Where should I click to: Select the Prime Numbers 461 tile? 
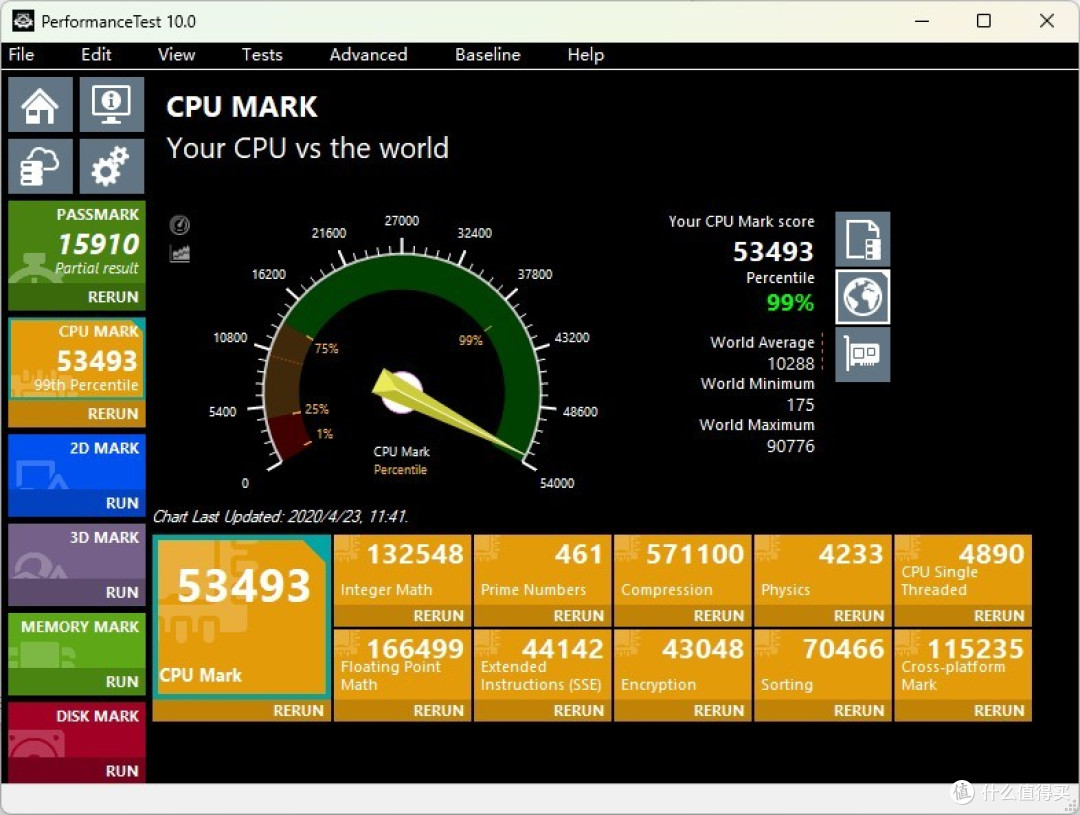click(543, 570)
